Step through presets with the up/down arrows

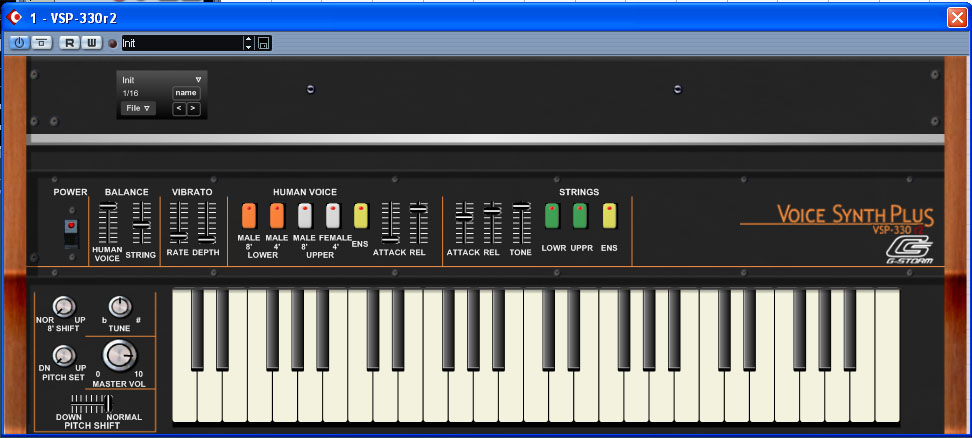[249, 43]
